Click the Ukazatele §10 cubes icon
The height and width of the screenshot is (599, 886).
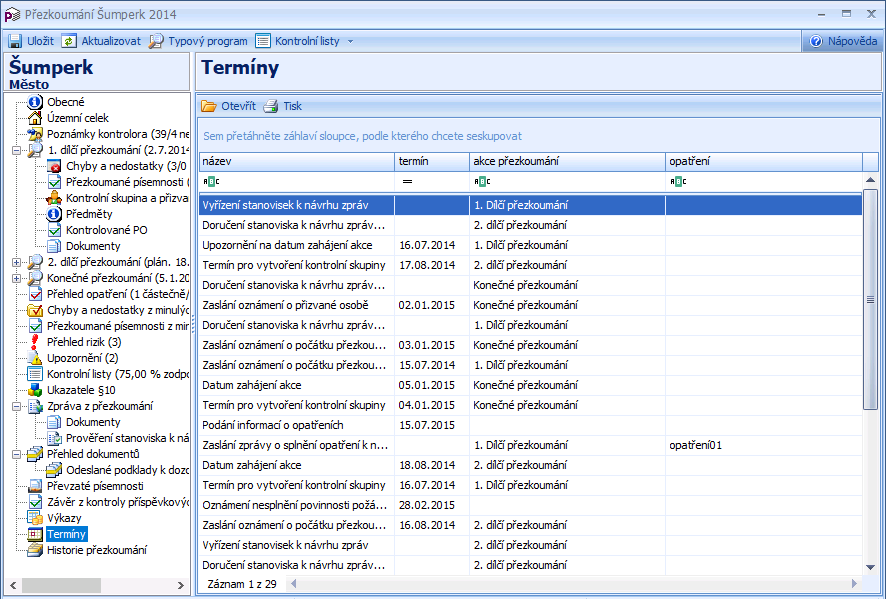[x=35, y=390]
